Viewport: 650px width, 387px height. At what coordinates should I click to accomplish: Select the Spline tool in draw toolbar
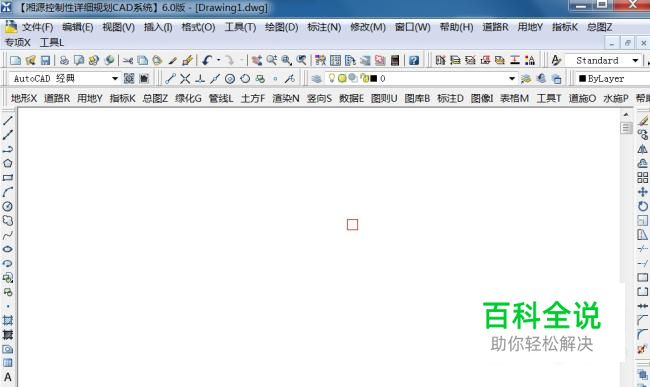[7, 235]
